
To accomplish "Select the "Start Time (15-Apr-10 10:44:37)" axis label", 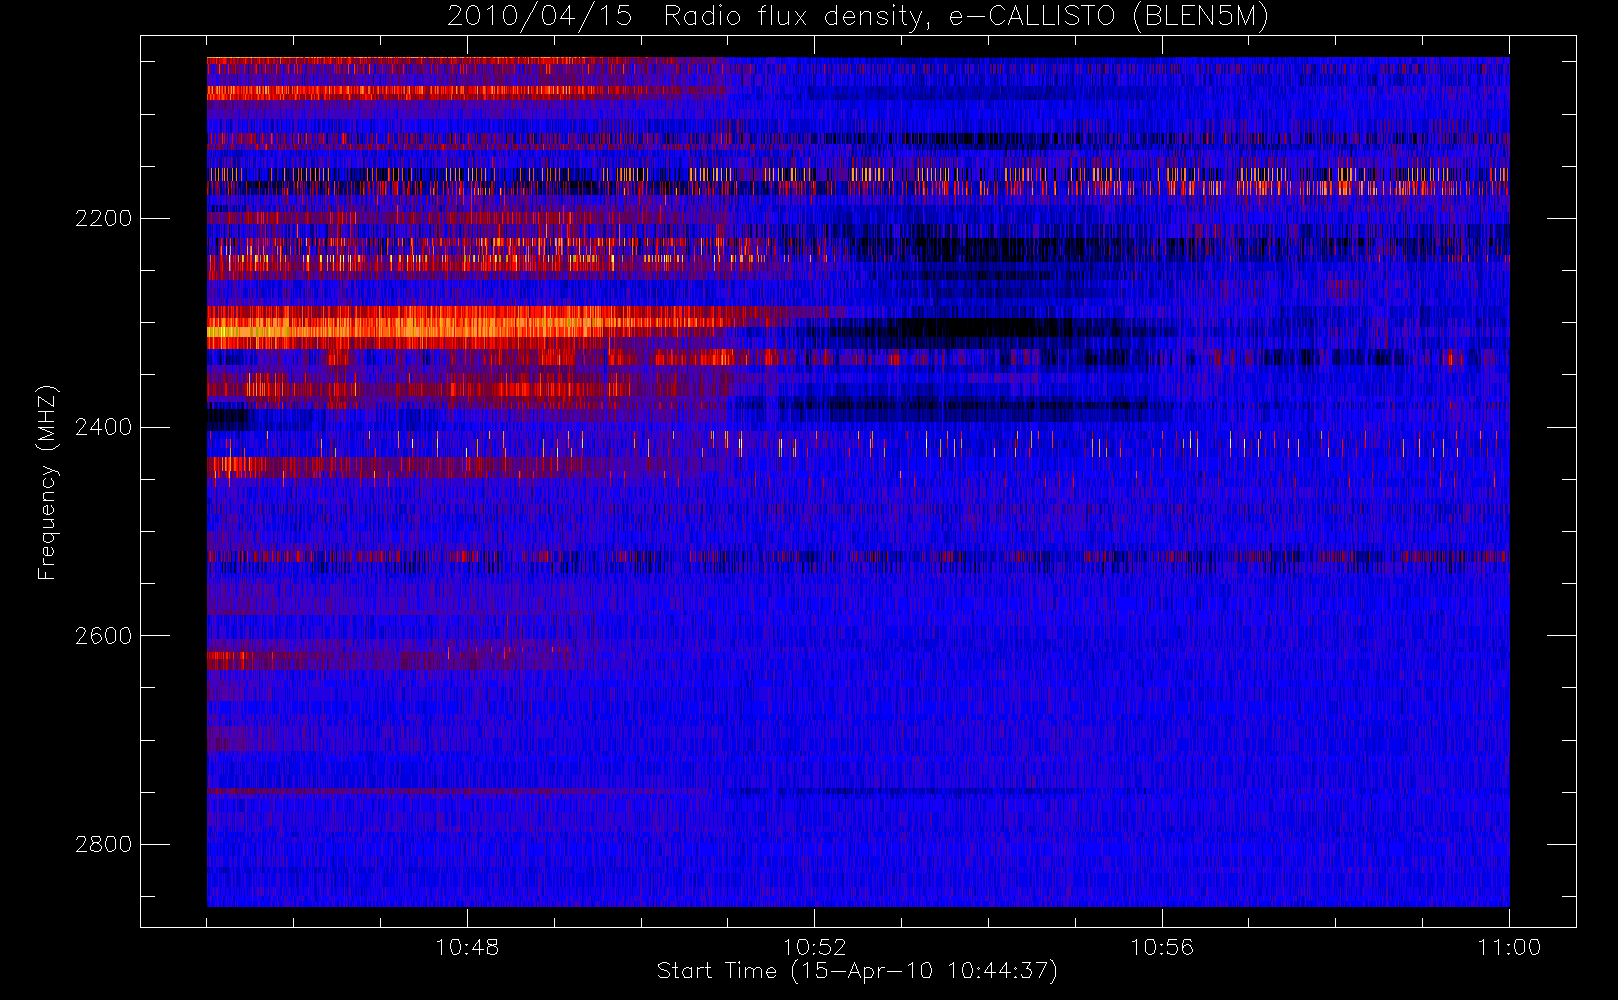I will (857, 971).
